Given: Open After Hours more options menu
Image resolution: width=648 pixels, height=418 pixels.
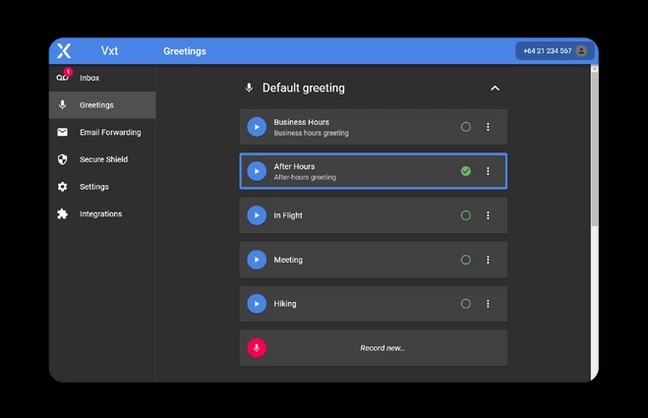Looking at the screenshot, I should coord(488,171).
